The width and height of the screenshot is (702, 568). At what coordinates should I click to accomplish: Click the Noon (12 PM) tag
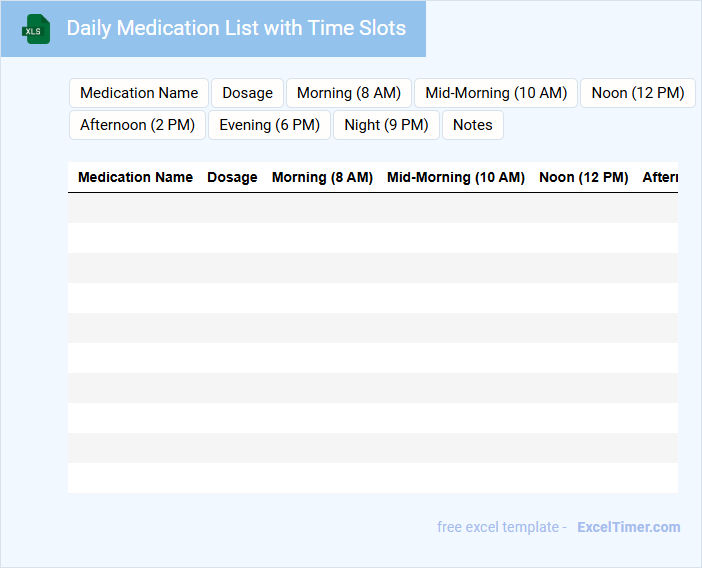637,93
